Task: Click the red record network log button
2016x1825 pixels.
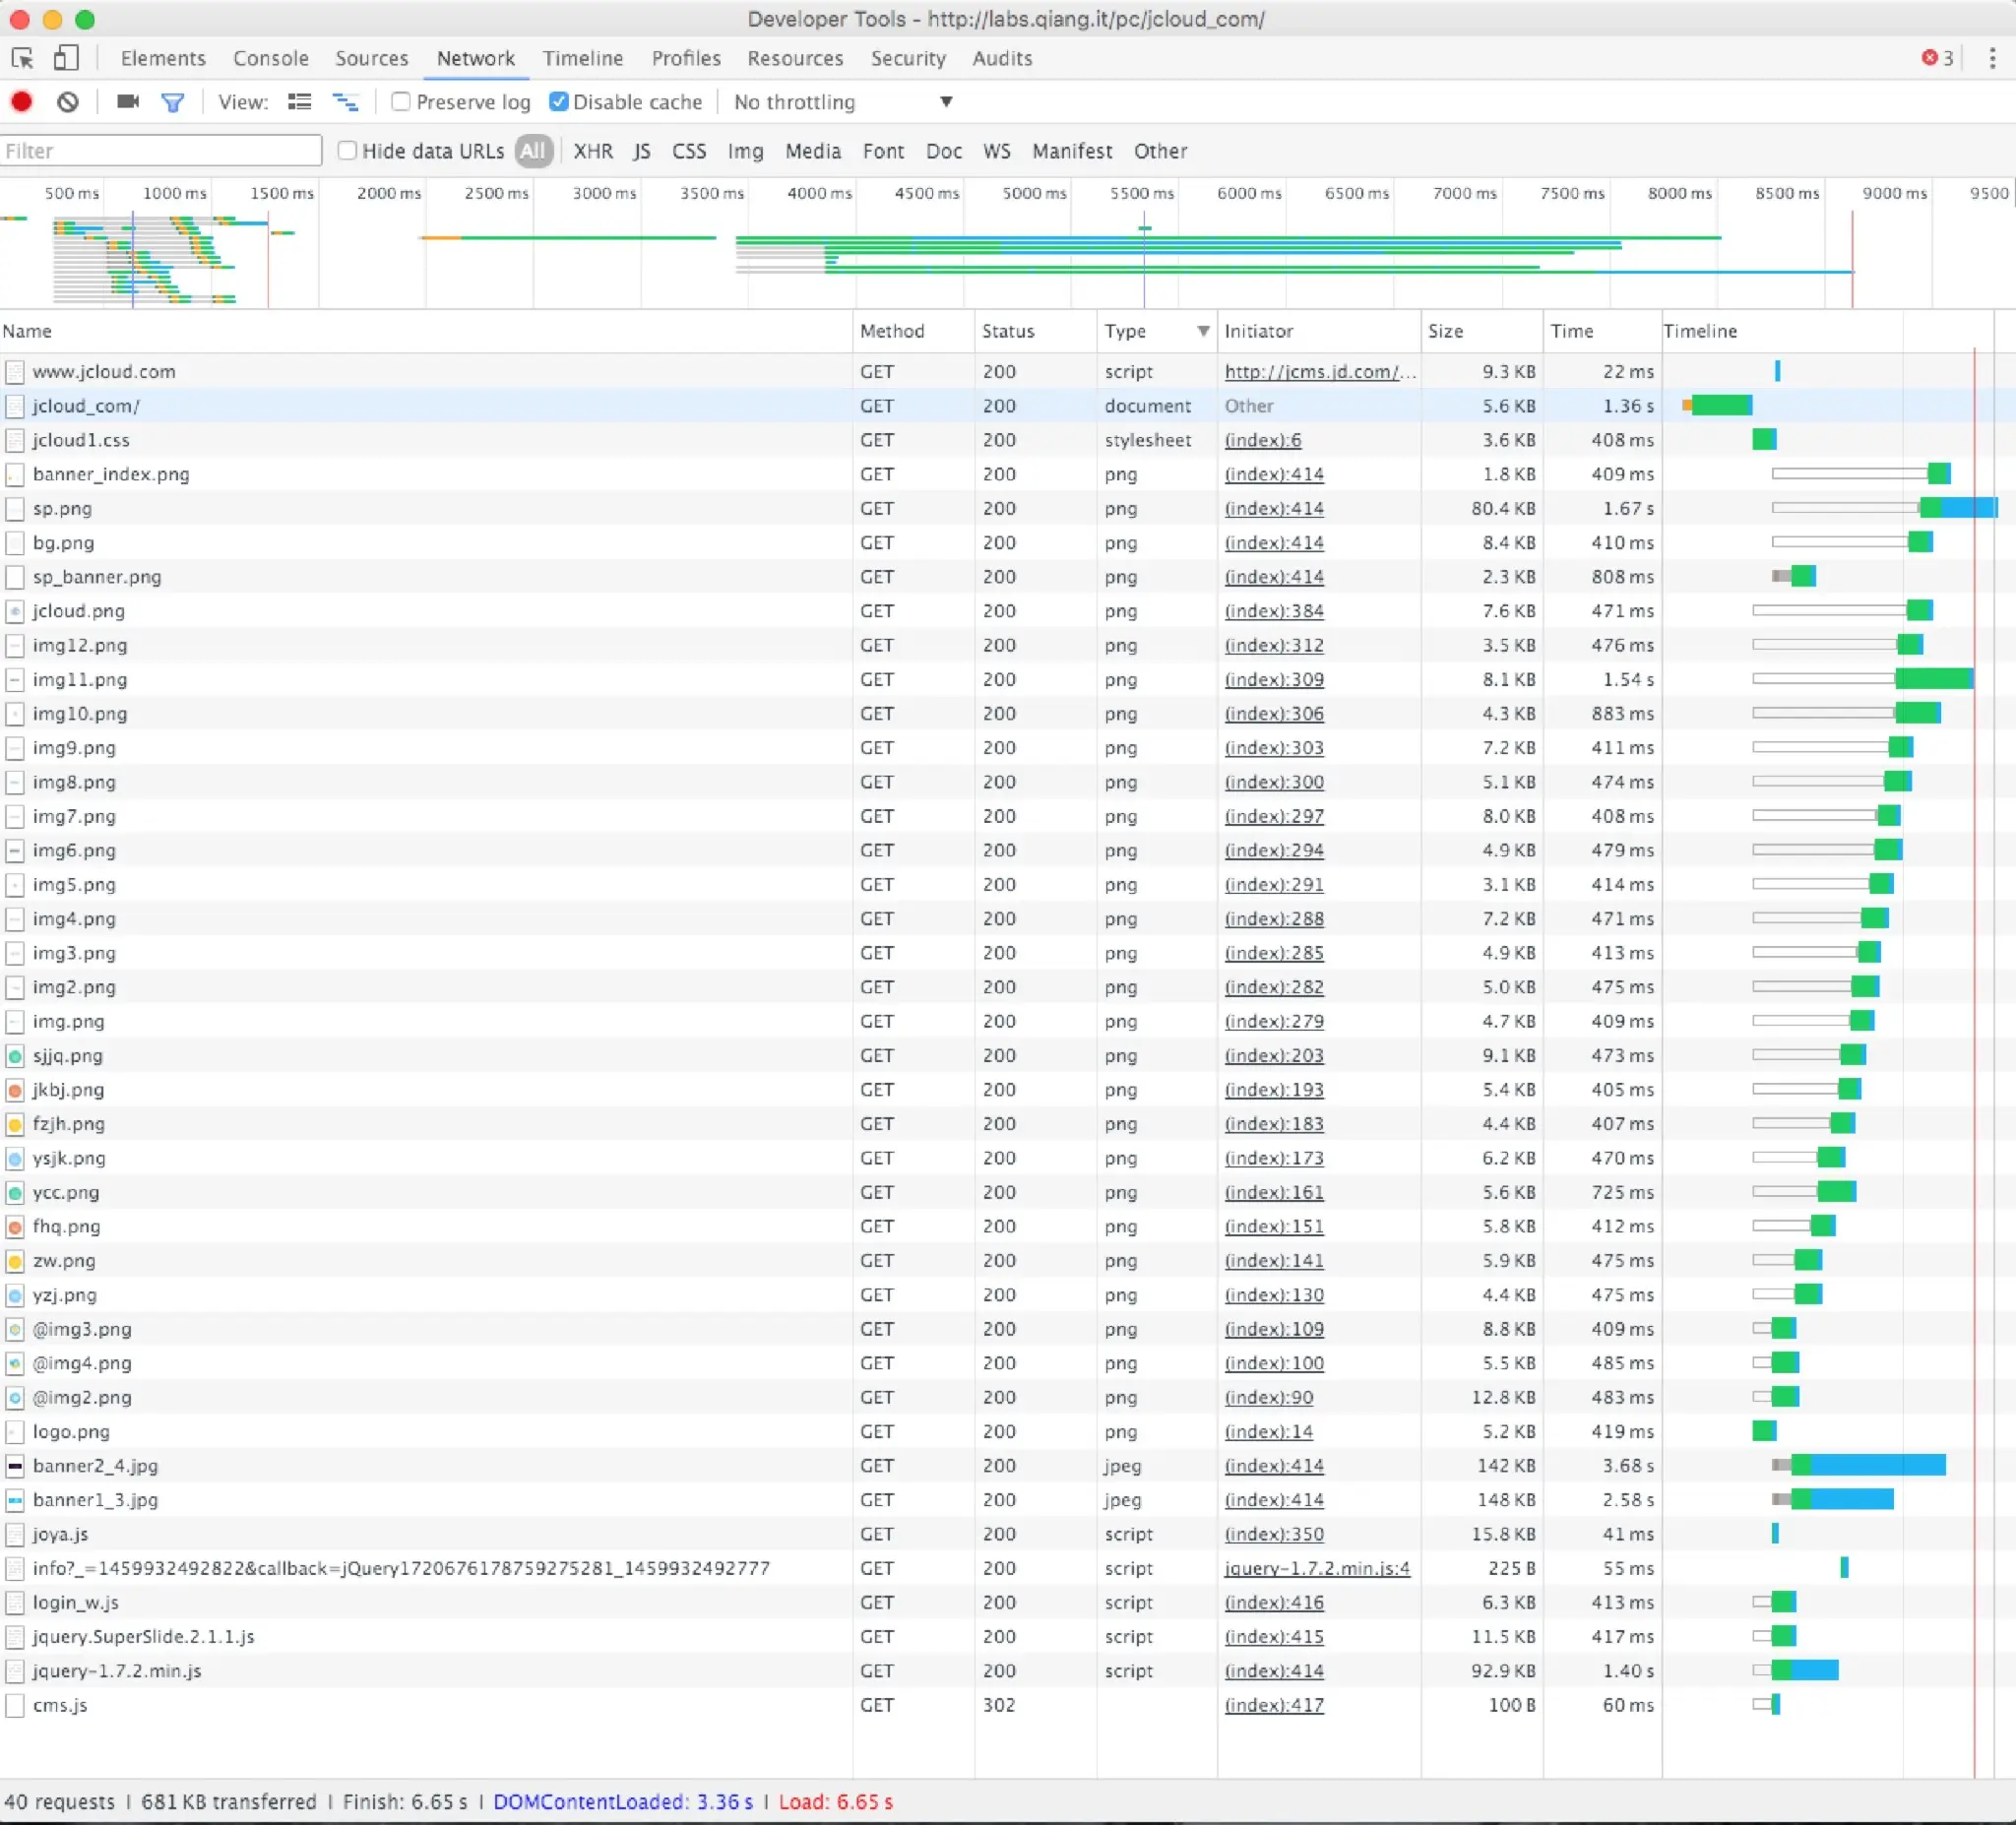Action: point(21,102)
